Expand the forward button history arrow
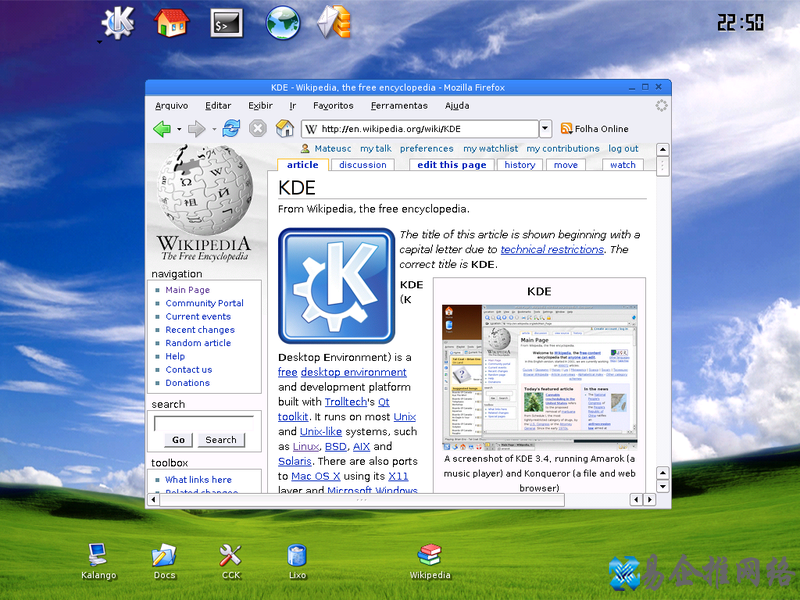The width and height of the screenshot is (800, 600). (x=214, y=129)
